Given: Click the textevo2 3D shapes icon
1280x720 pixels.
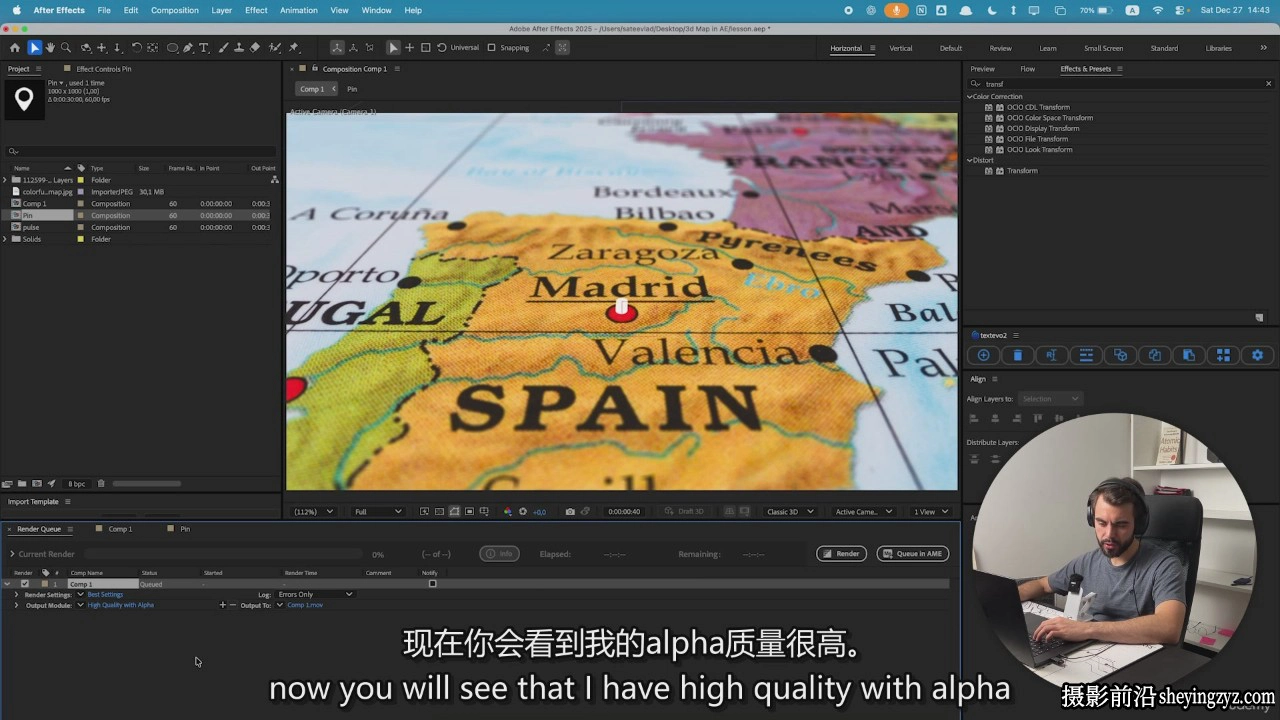Looking at the screenshot, I should click(1120, 355).
